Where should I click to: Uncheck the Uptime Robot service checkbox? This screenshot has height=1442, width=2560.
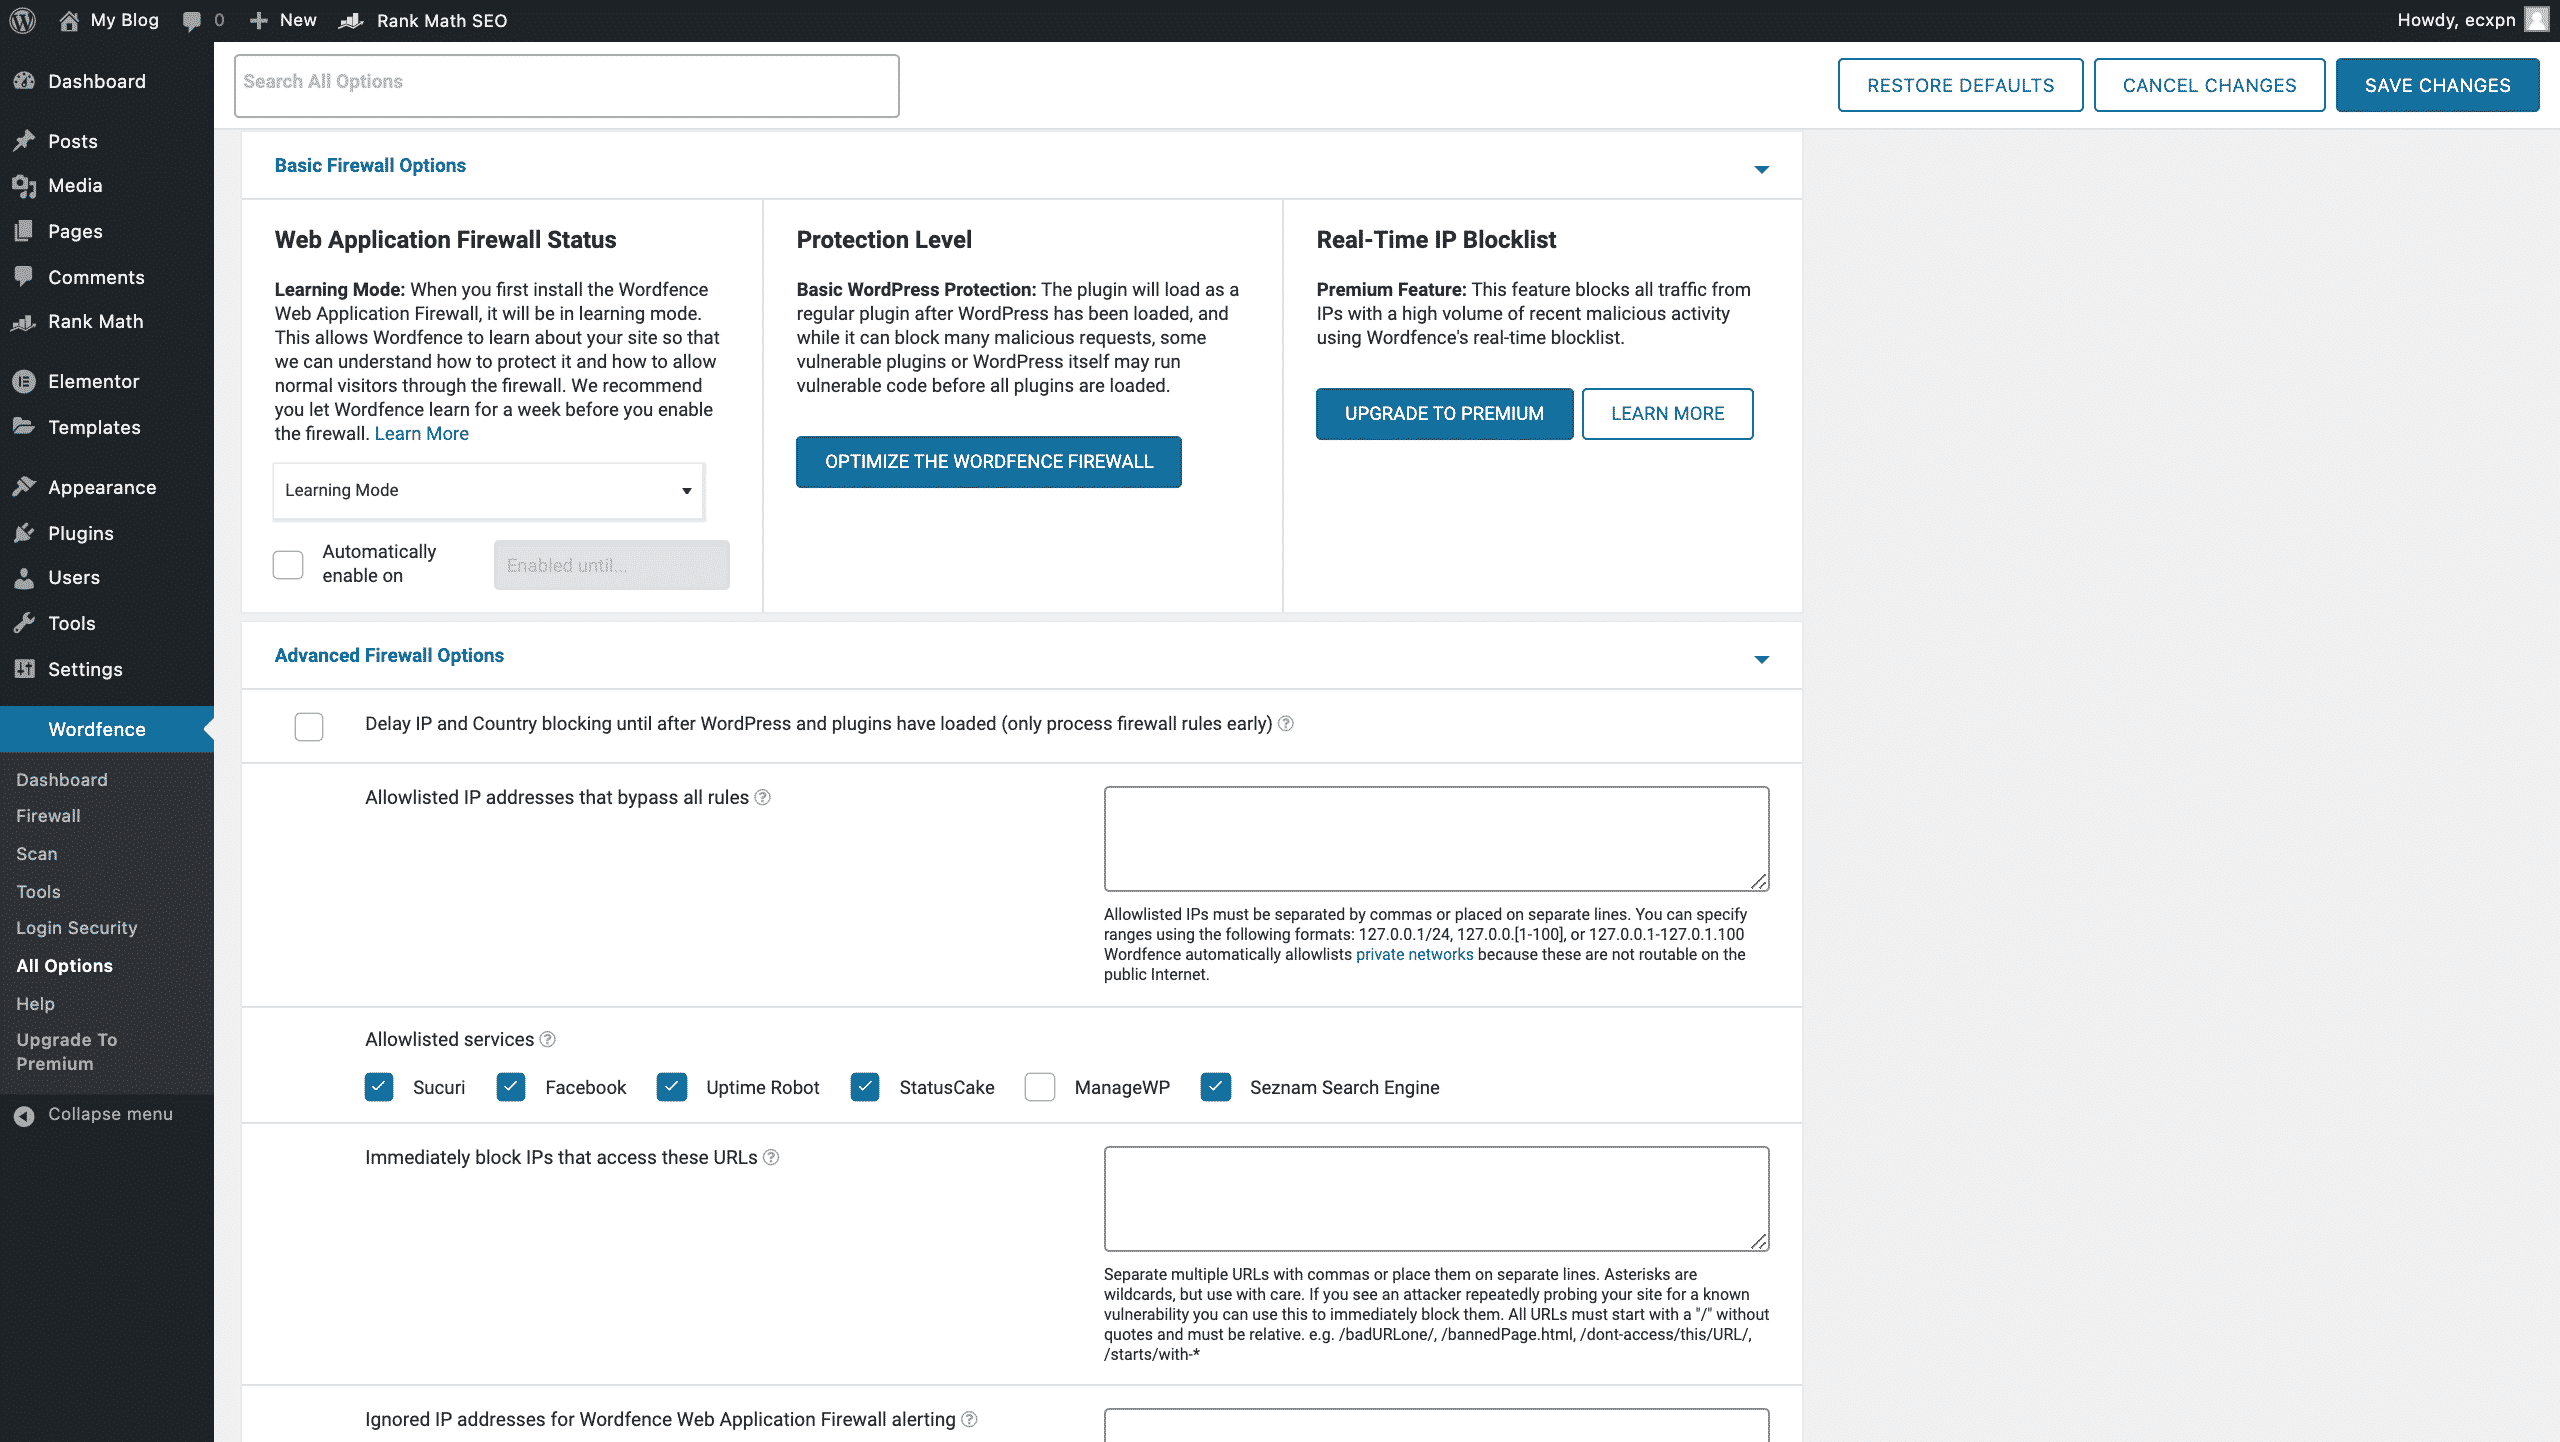672,1087
